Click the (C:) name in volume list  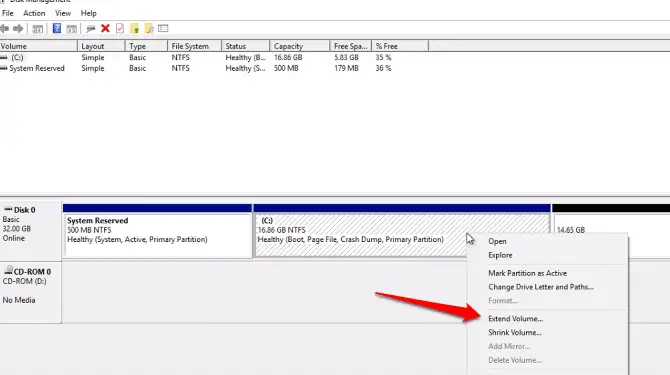pyautogui.click(x=18, y=57)
